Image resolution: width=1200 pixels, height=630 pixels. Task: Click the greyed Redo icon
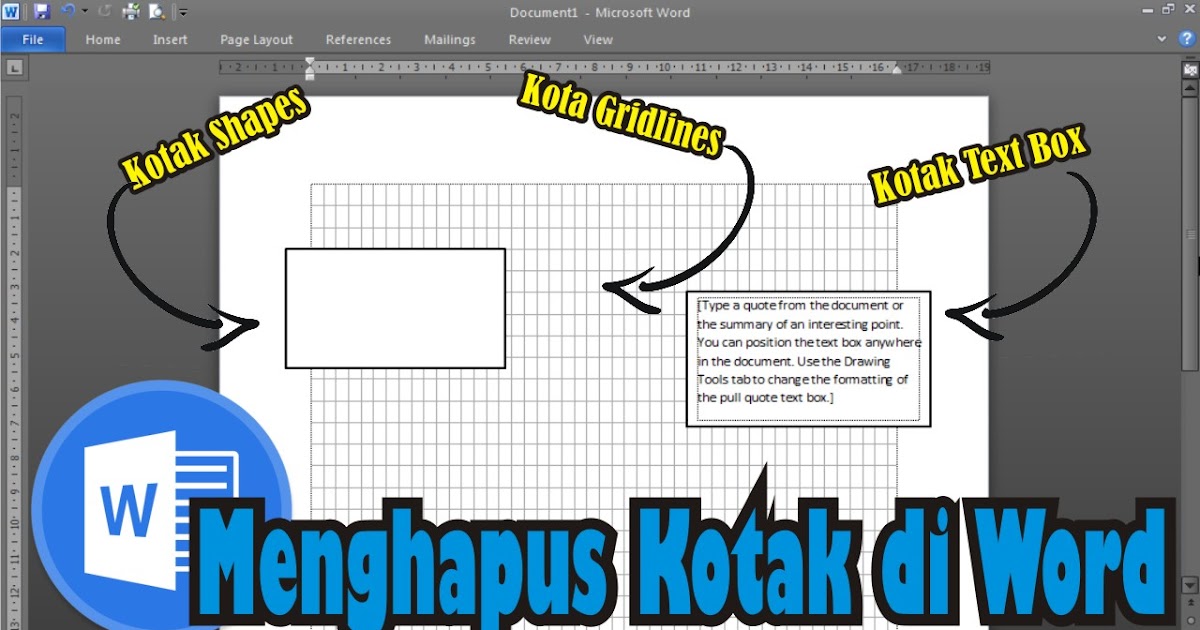click(105, 11)
